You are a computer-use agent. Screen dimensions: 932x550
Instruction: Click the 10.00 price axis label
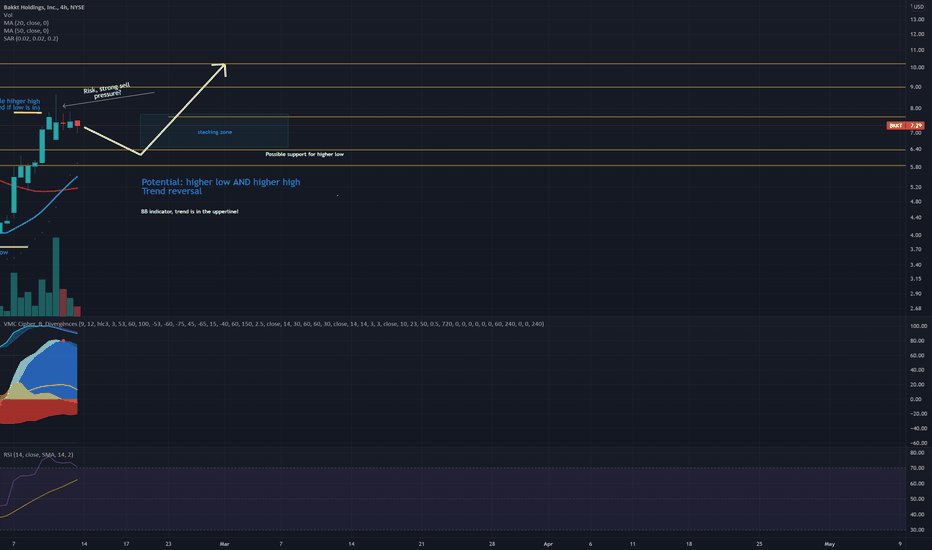pyautogui.click(x=917, y=67)
